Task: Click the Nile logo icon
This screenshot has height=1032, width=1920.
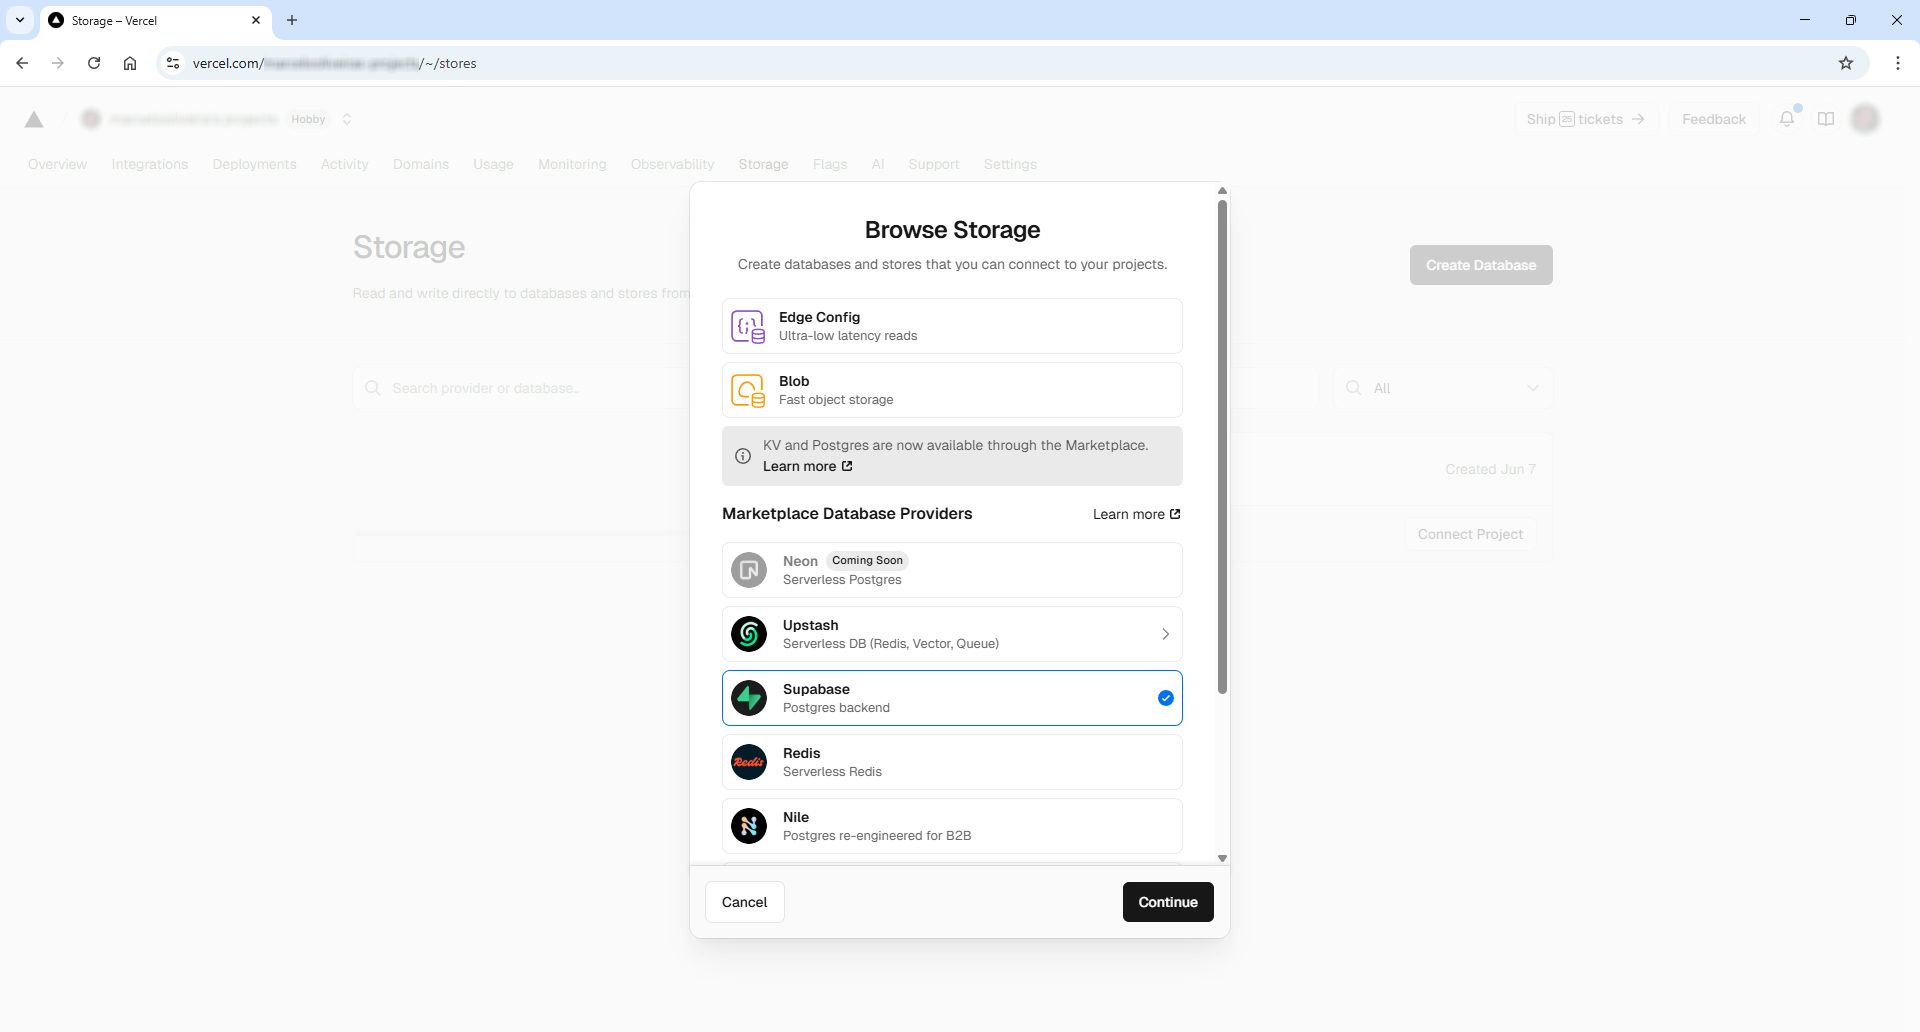Action: coord(749,826)
